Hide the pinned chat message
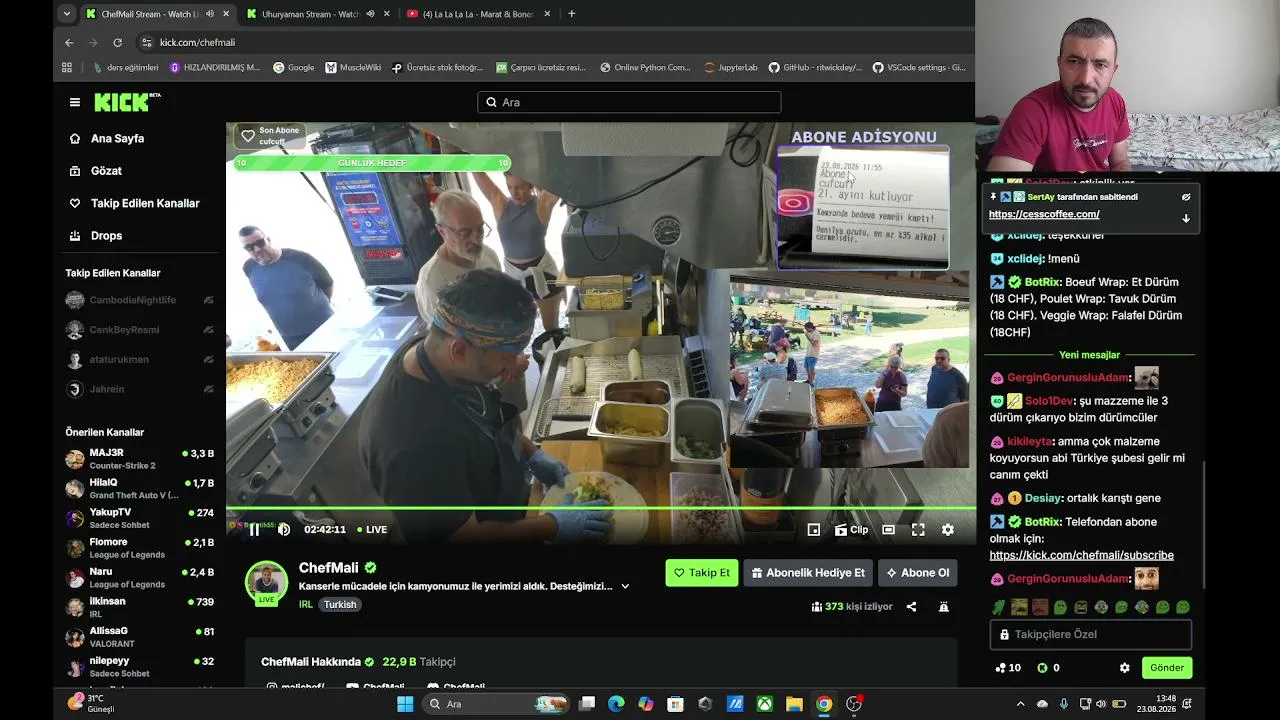1280x720 pixels. [x=1186, y=197]
